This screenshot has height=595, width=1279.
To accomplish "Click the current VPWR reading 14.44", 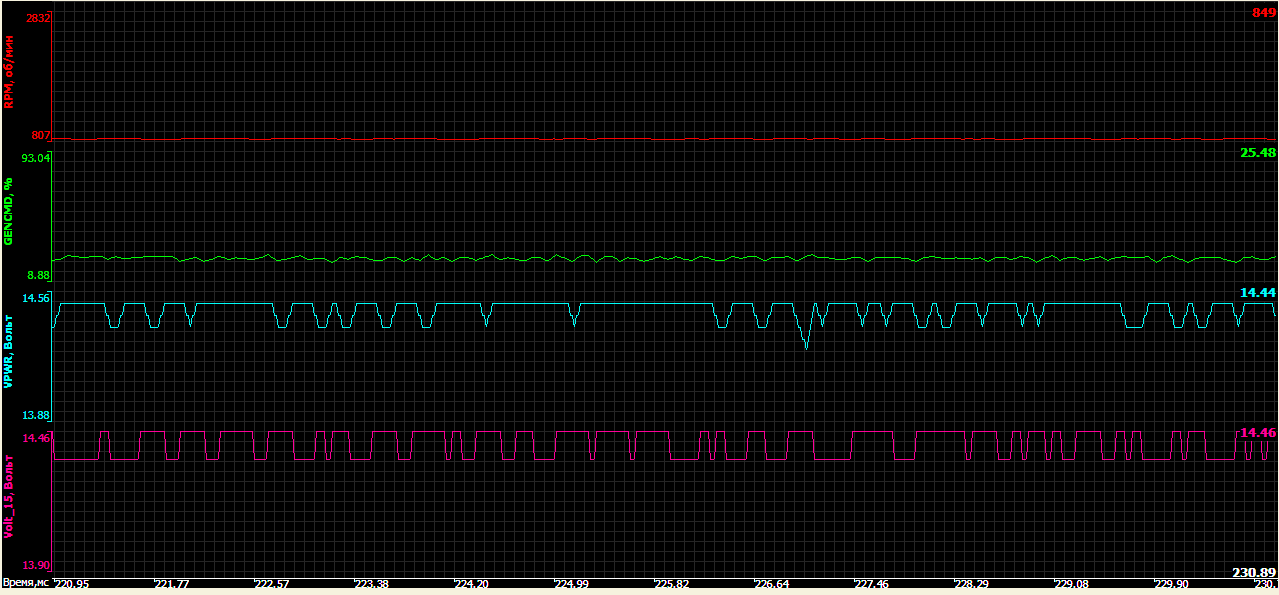I will click(x=1257, y=292).
